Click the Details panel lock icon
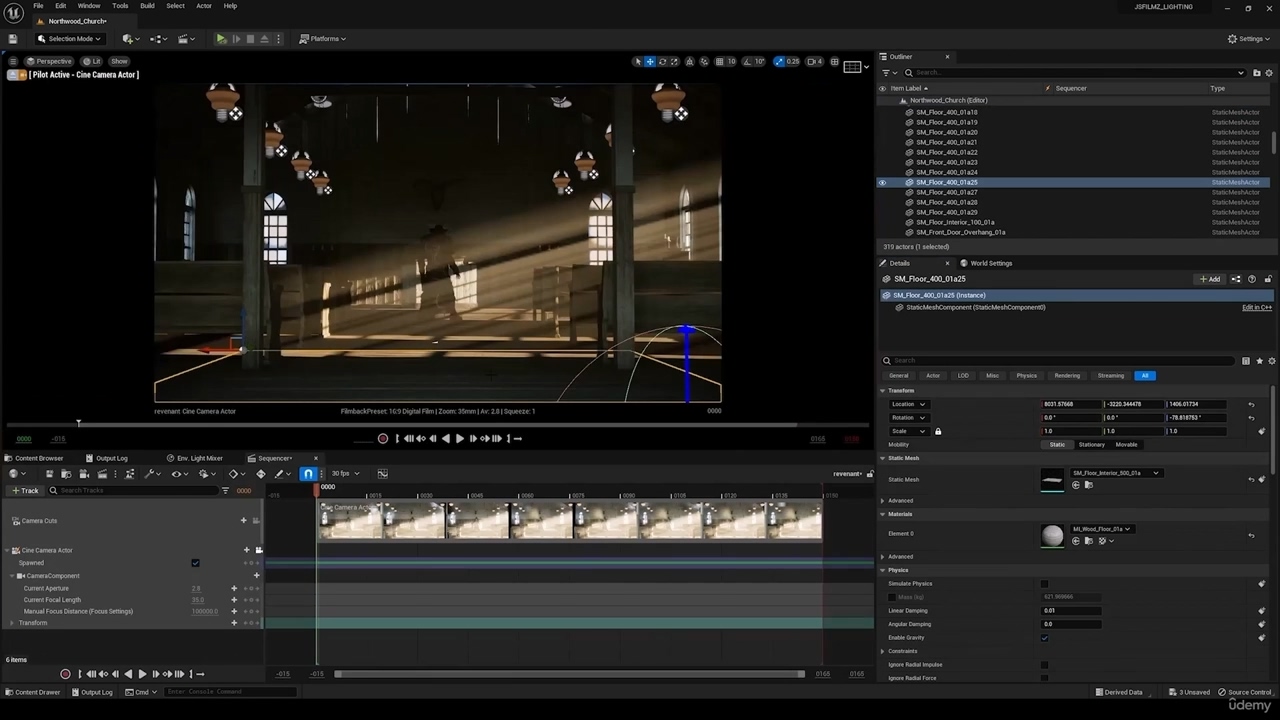This screenshot has width=1280, height=720. click(x=1268, y=280)
